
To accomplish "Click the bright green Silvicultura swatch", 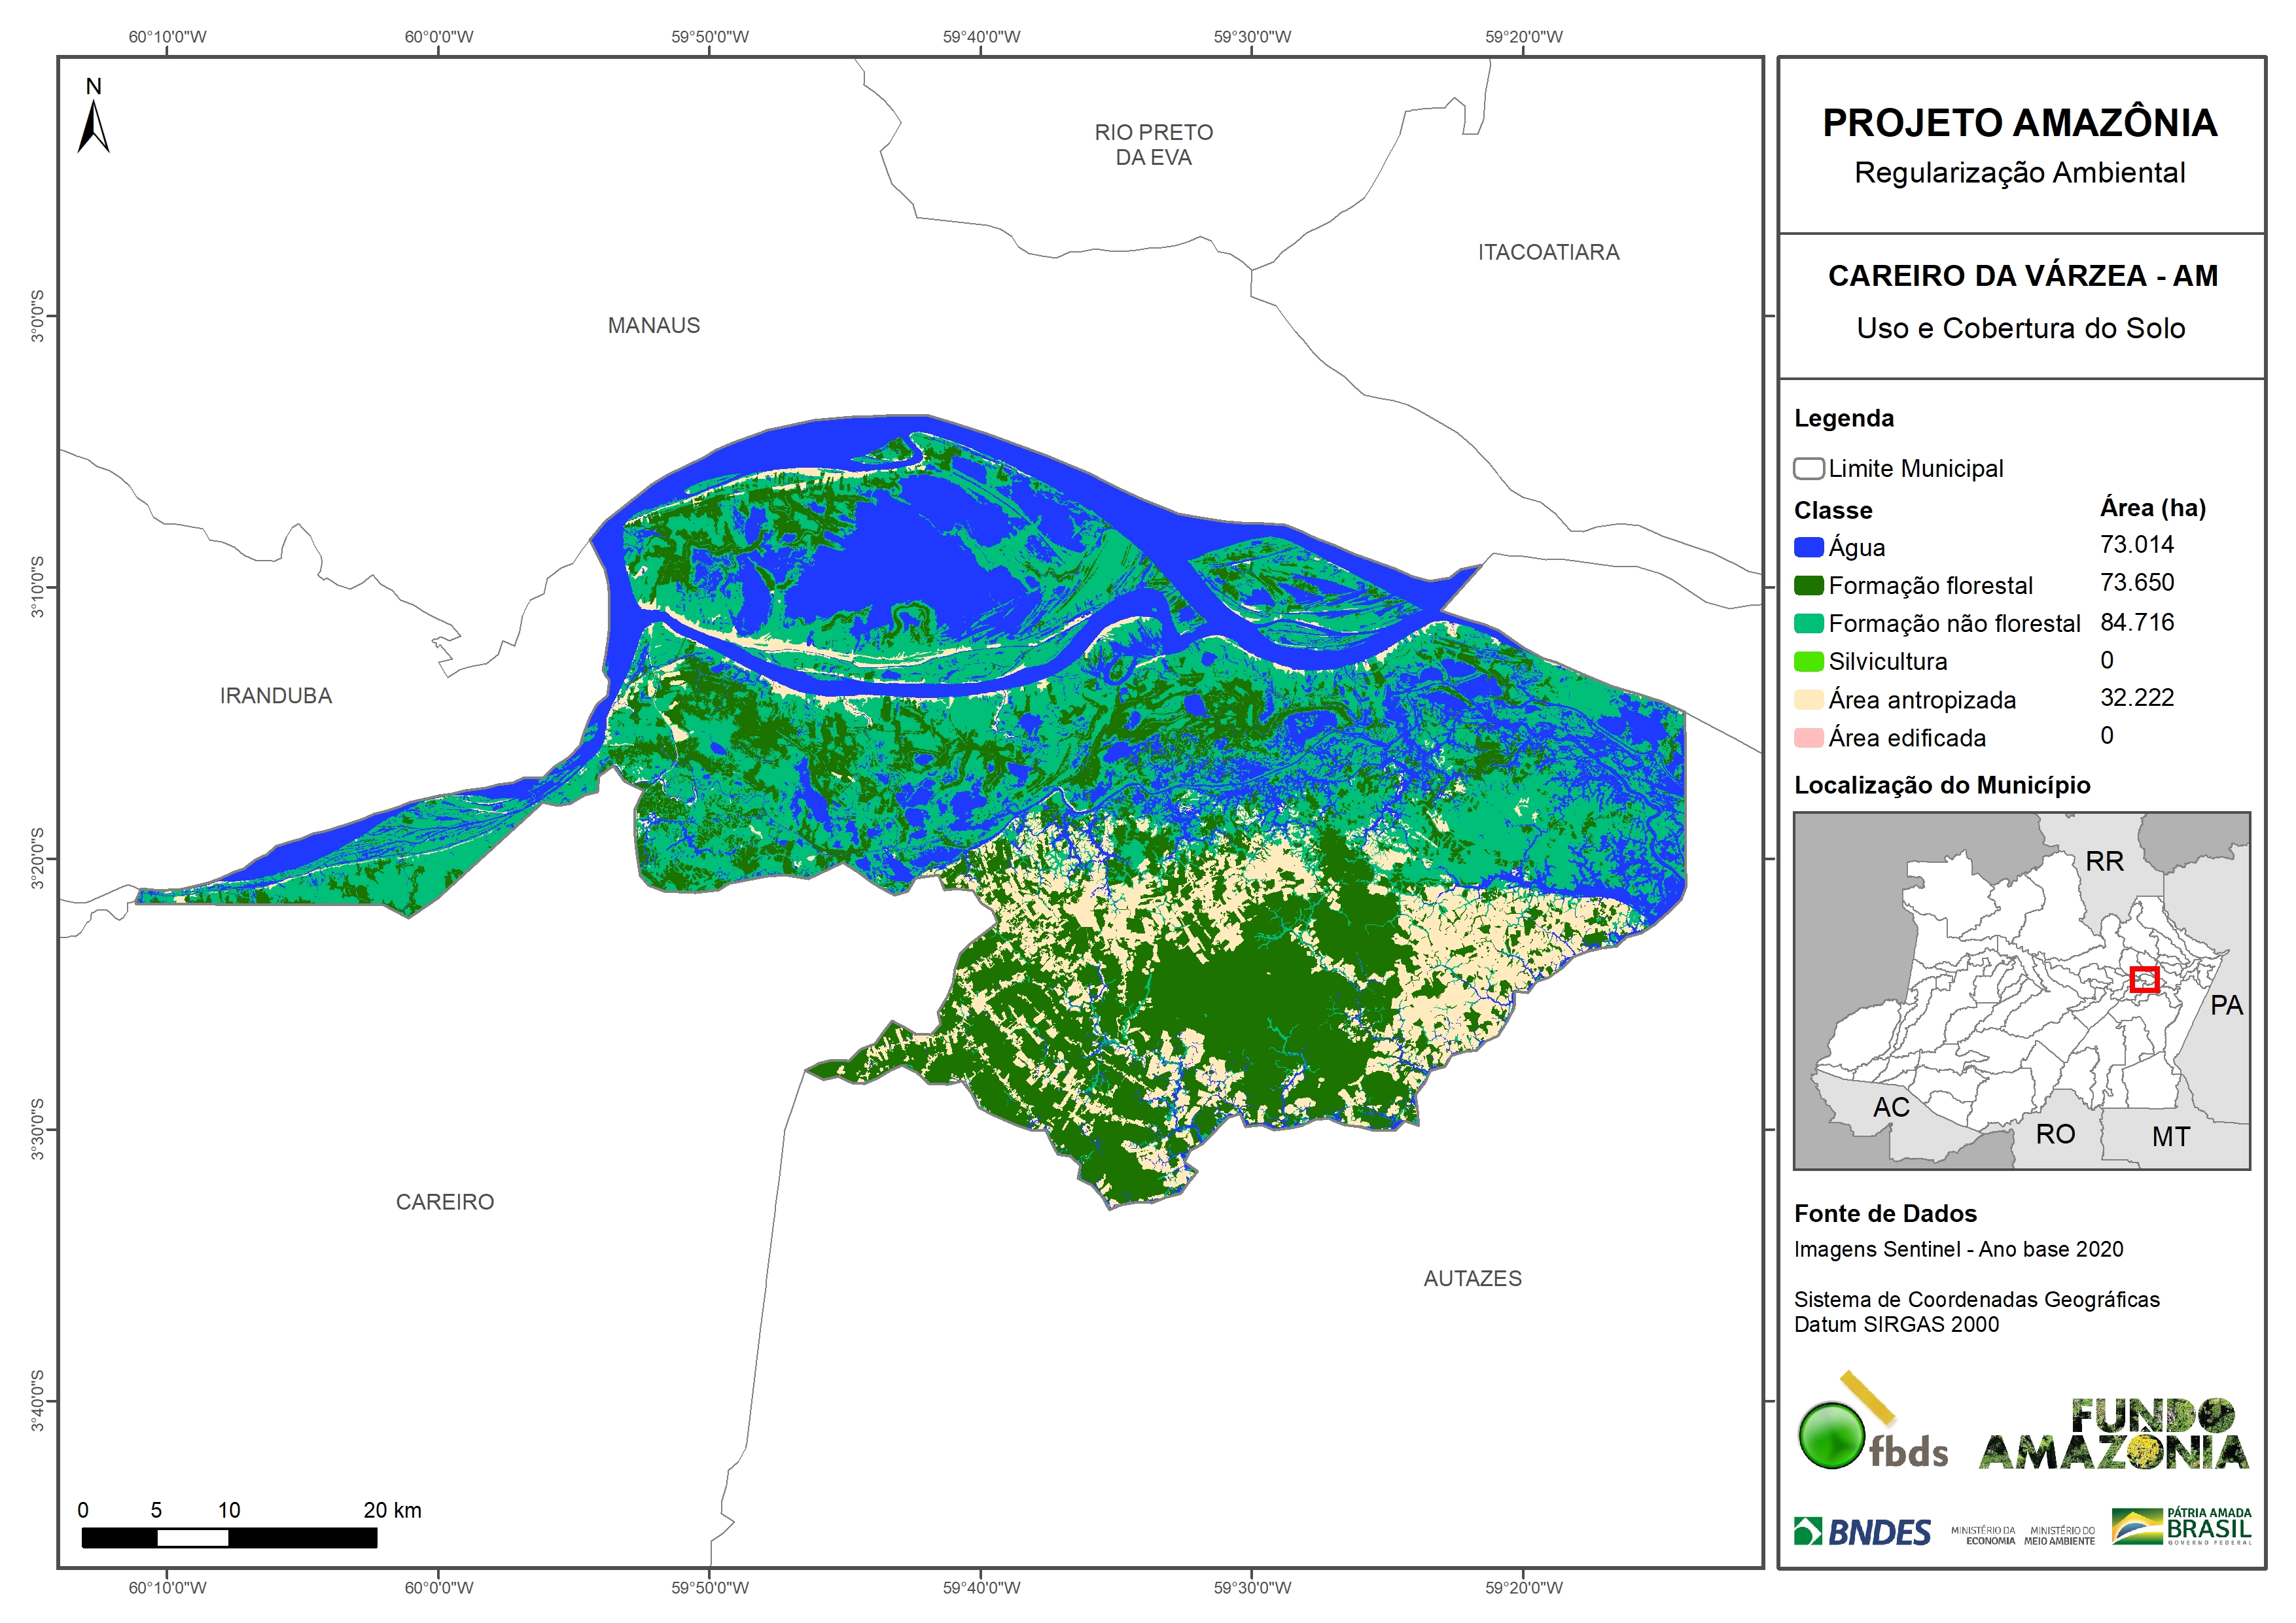I will (1808, 662).
